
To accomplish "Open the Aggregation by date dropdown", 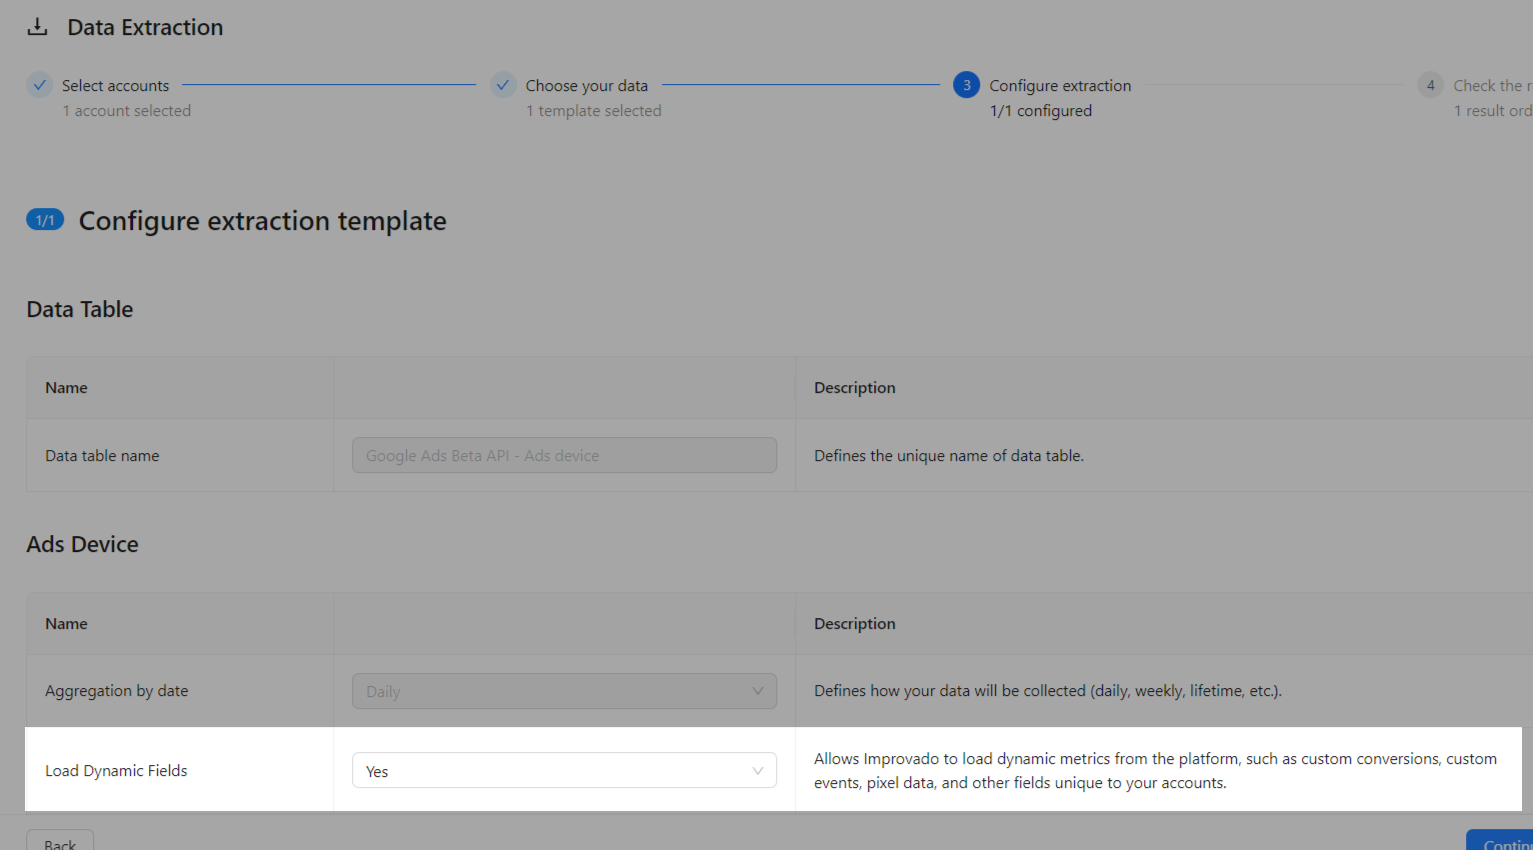I will [x=564, y=691].
